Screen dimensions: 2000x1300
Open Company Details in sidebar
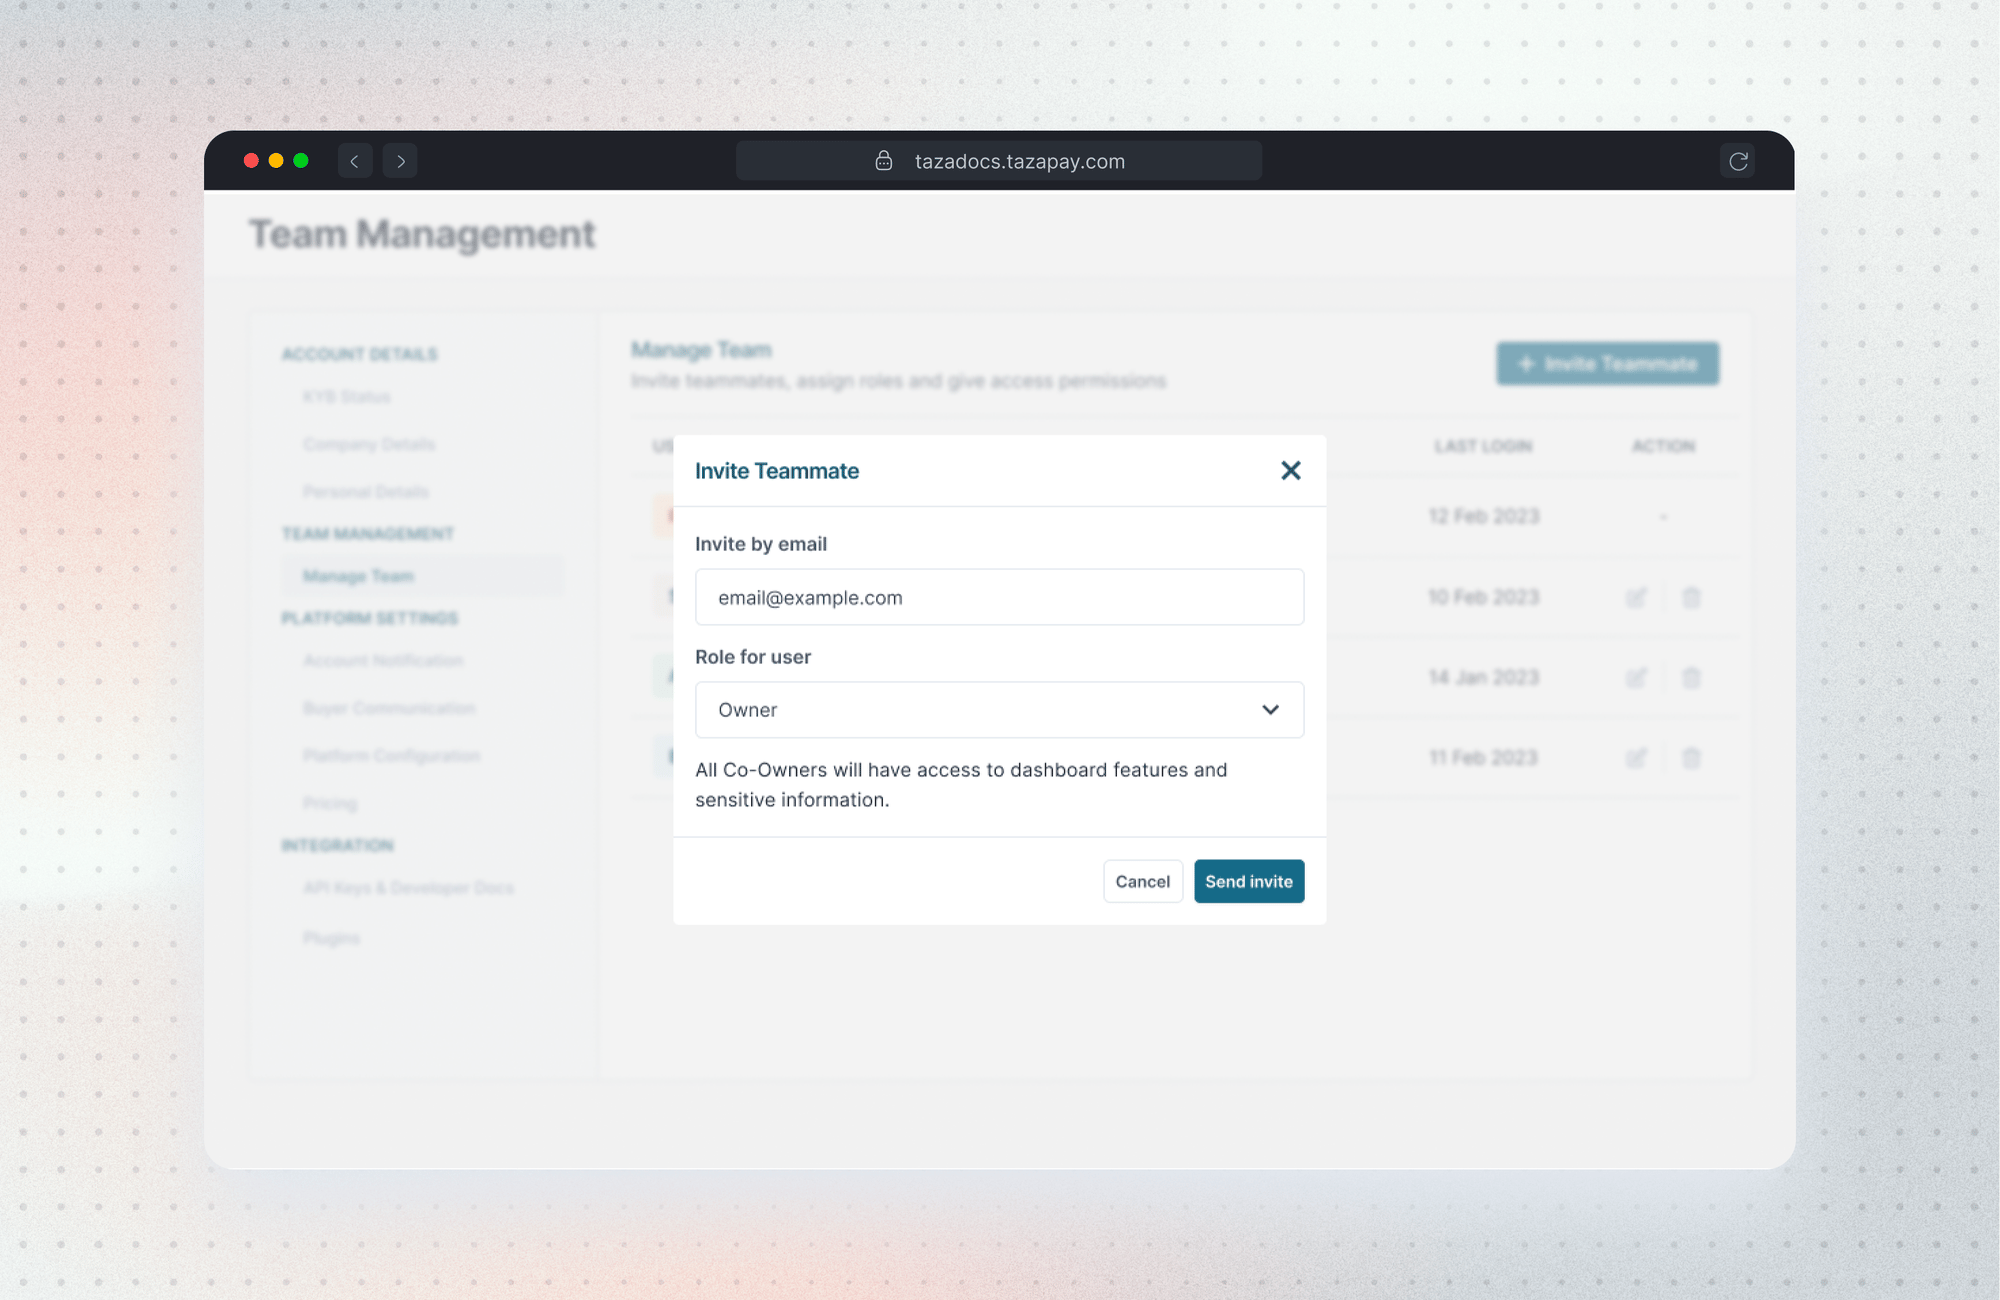click(369, 444)
